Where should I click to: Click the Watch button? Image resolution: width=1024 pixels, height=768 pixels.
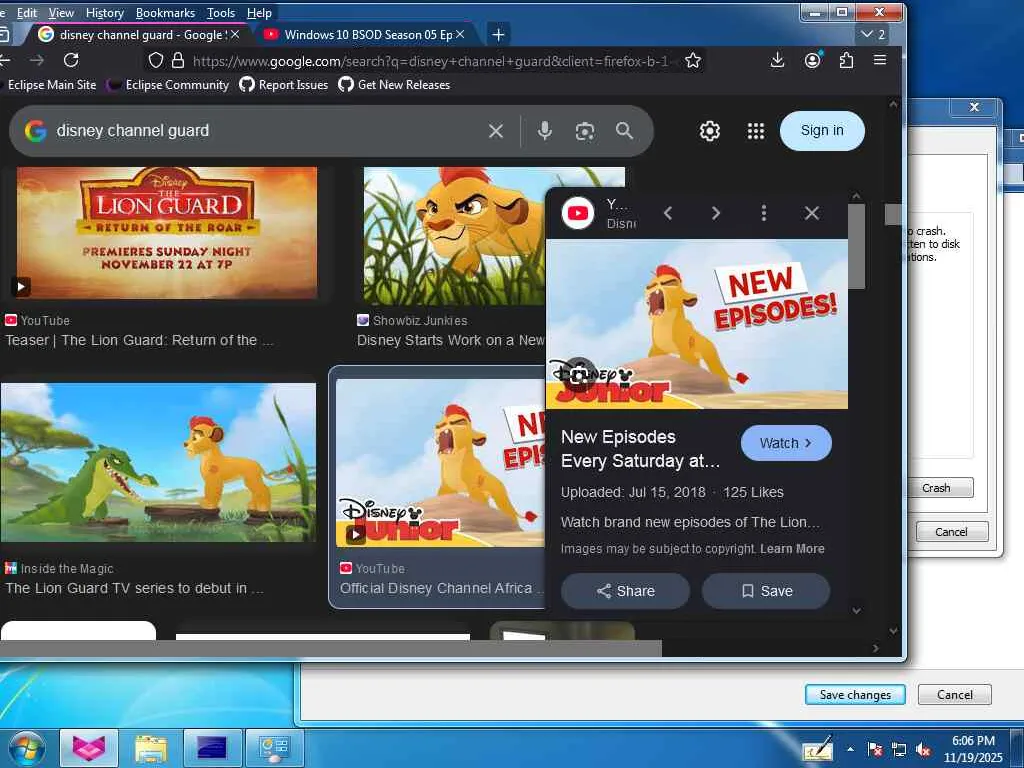tap(786, 443)
